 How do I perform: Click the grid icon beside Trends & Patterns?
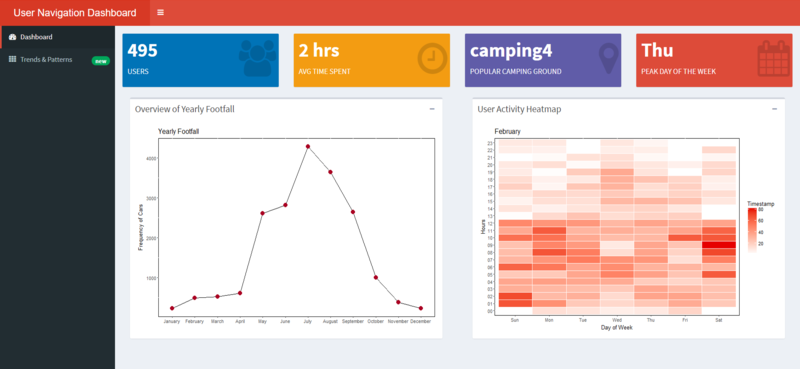13,60
